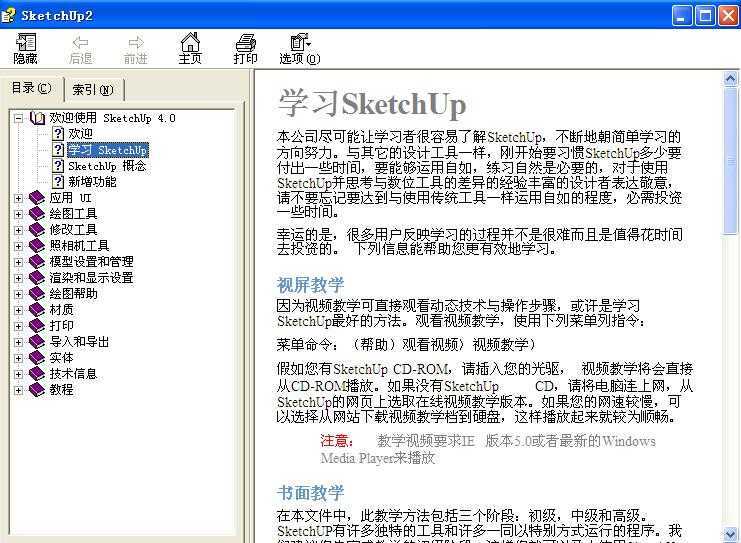Click the topic icon beside SketchUp 概念

[58, 166]
